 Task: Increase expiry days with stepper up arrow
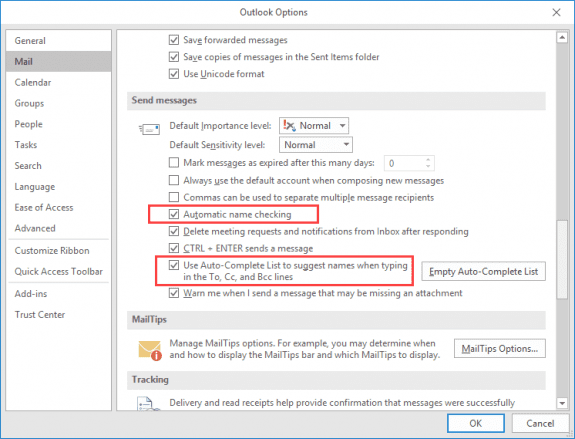(x=428, y=160)
